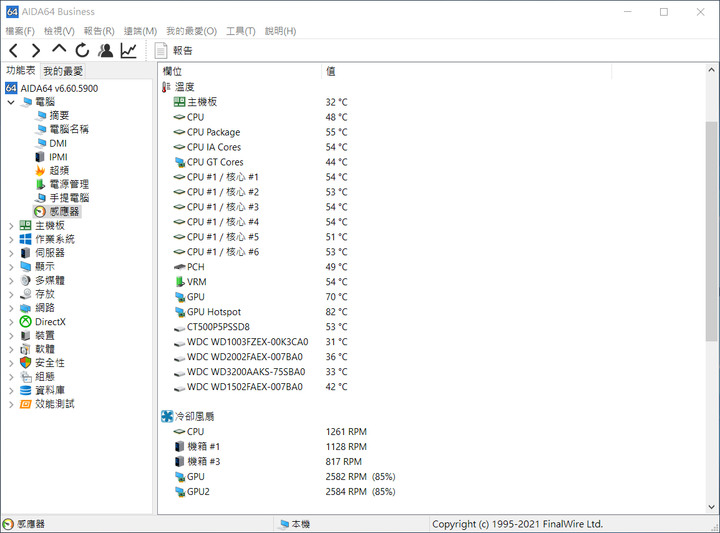Select DMI in the tree

pos(58,143)
